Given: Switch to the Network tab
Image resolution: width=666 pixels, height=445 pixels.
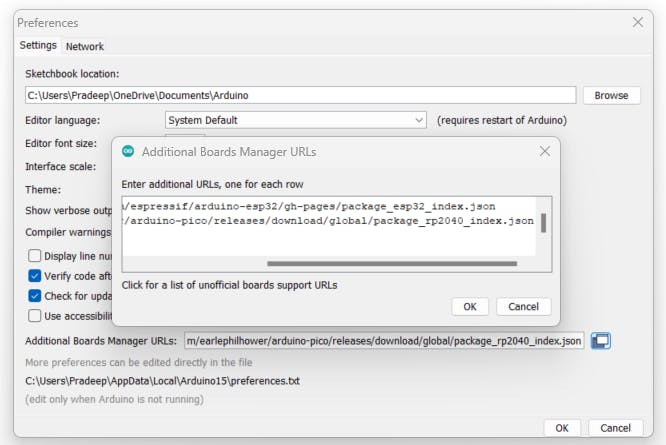Looking at the screenshot, I should point(85,46).
